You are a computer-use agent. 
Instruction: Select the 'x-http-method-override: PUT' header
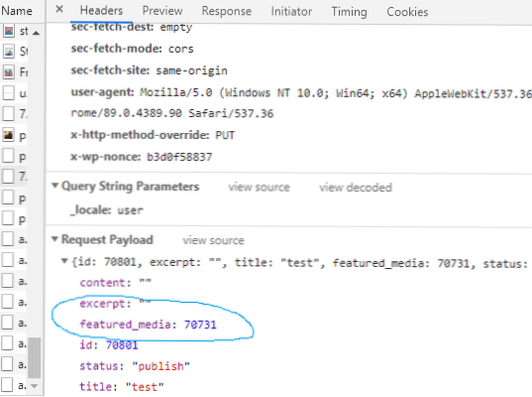tap(153, 135)
